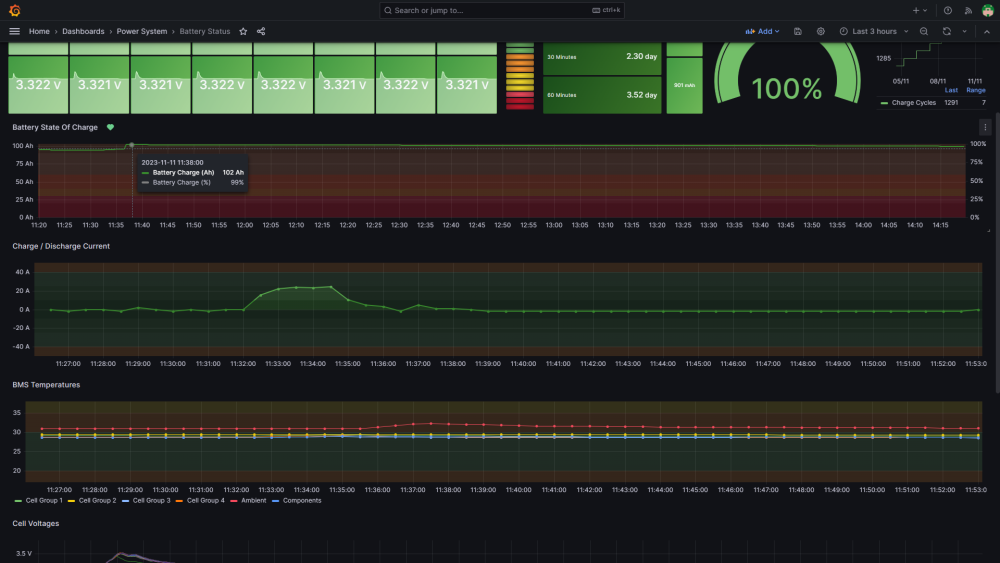Toggle the Ambient series in the legend
This screenshot has height=563, width=1000.
pos(253,500)
